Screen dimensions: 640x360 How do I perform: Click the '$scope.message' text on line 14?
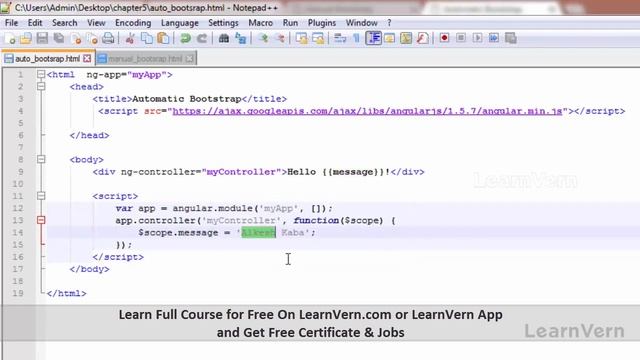click(x=178, y=233)
